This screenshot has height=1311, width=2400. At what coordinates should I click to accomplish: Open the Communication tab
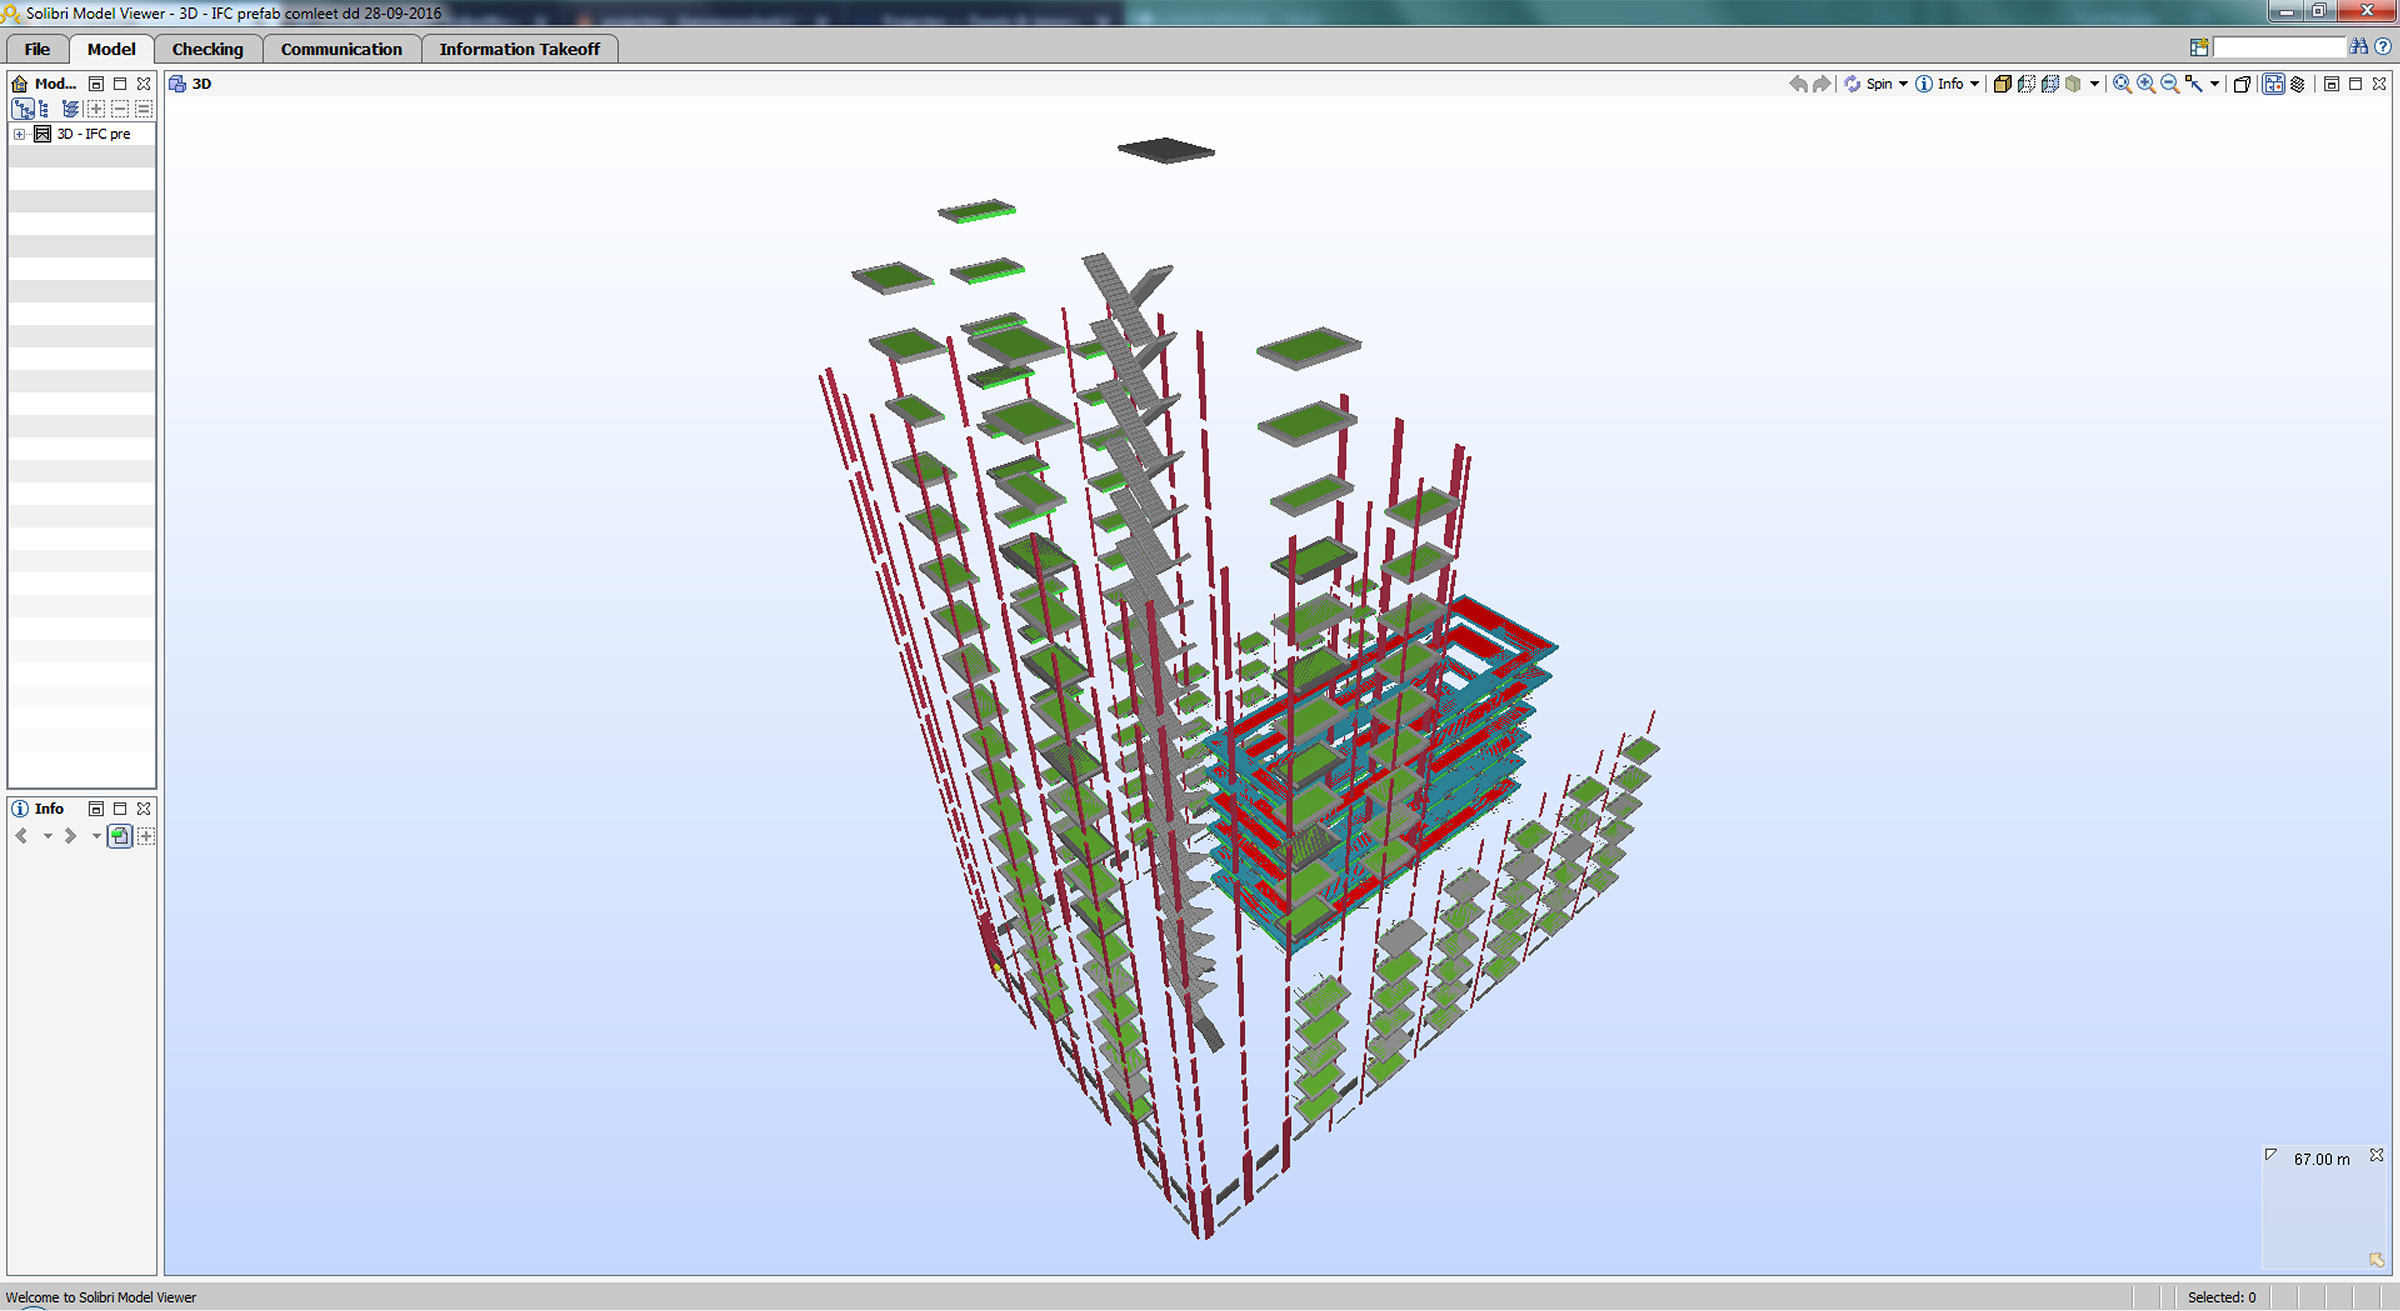pyautogui.click(x=341, y=49)
